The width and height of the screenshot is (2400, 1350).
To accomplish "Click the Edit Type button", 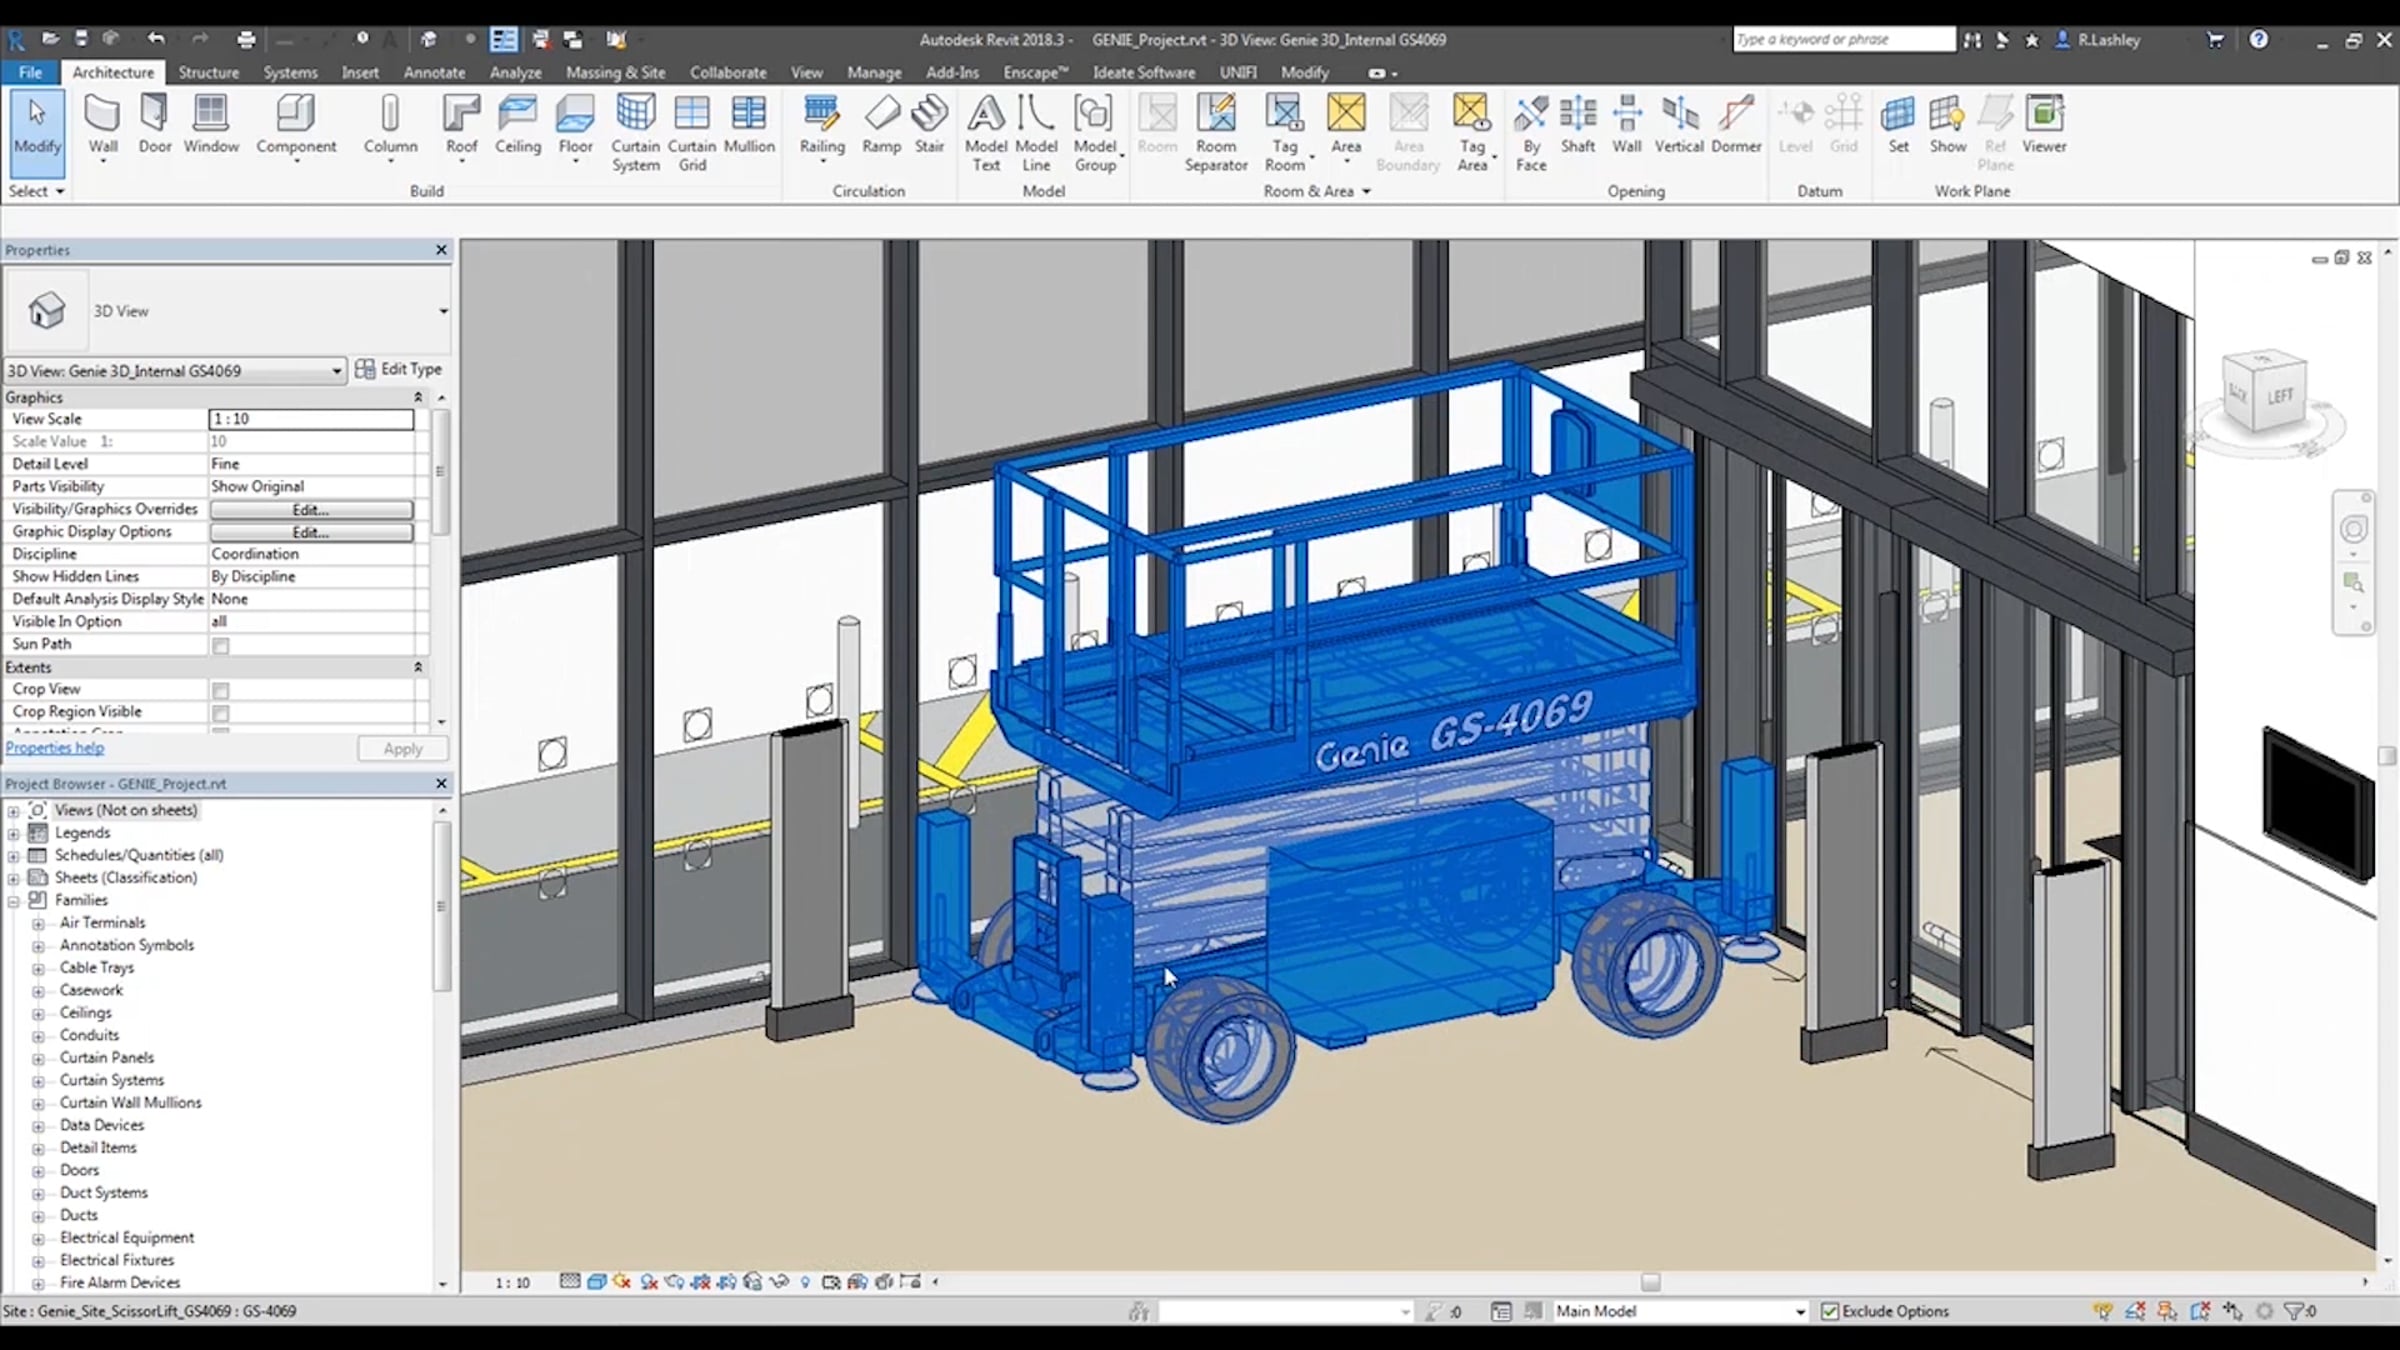I will (x=398, y=369).
